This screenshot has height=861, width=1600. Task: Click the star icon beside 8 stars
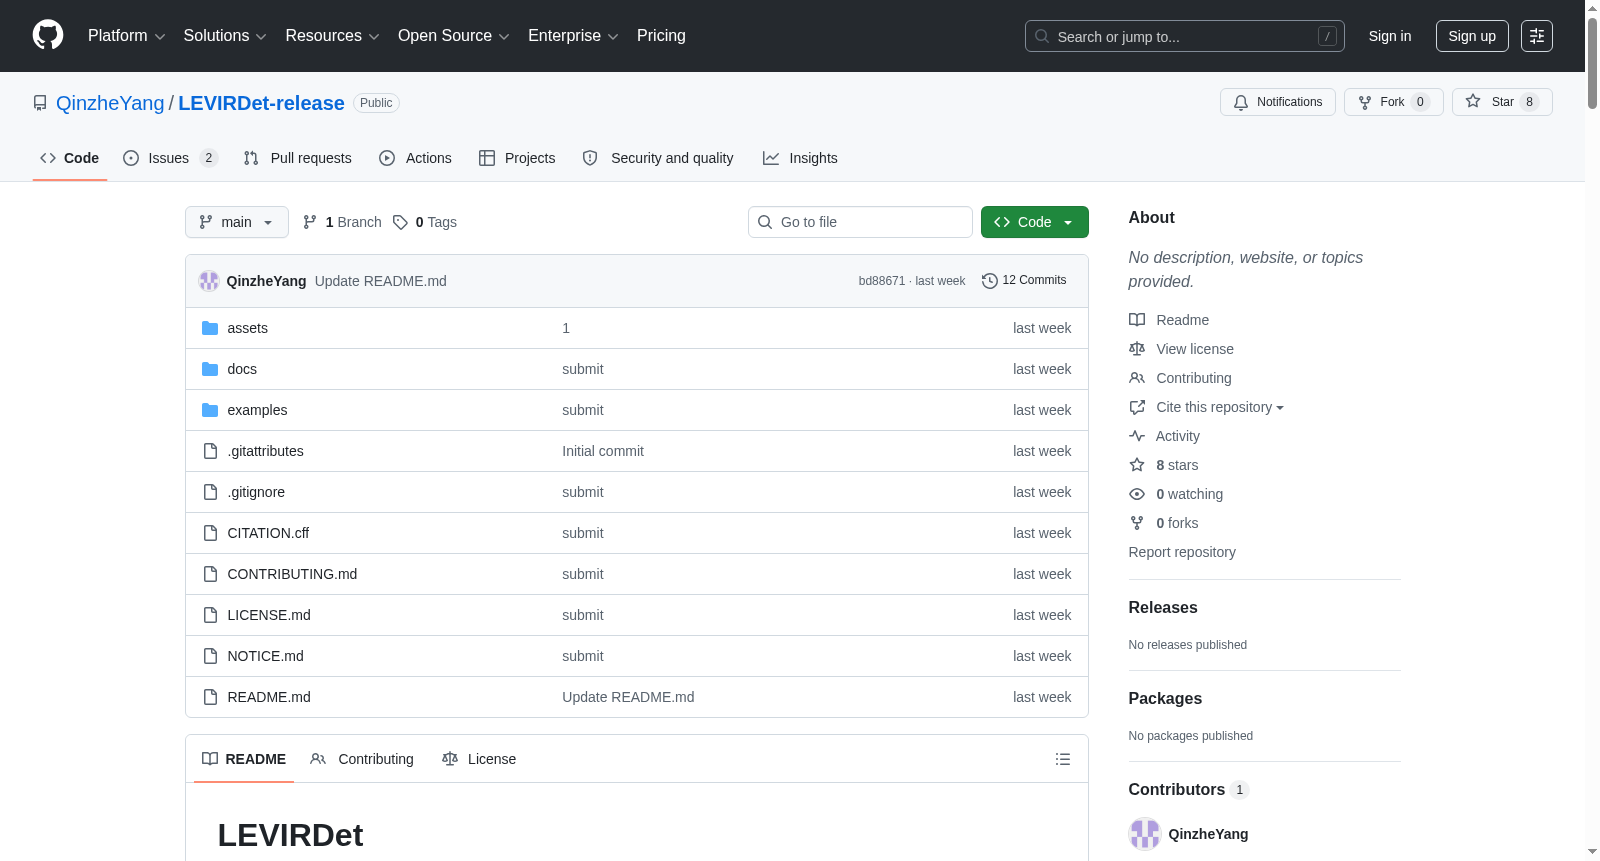[x=1137, y=465]
